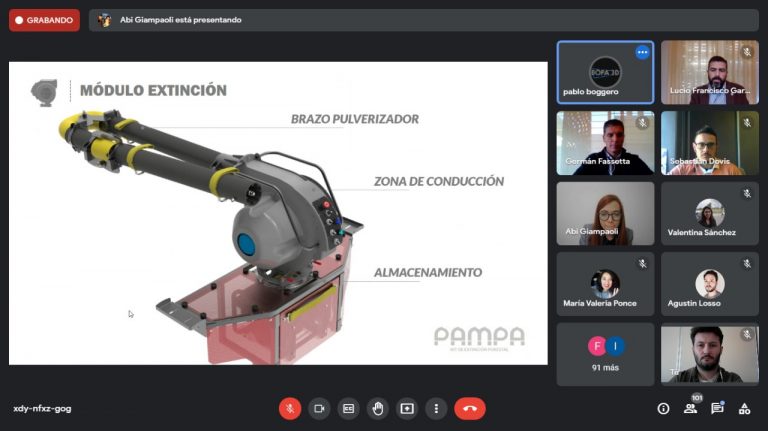Select Germán Fassetta video tile
Image resolution: width=768 pixels, height=431 pixels.
[x=605, y=143]
